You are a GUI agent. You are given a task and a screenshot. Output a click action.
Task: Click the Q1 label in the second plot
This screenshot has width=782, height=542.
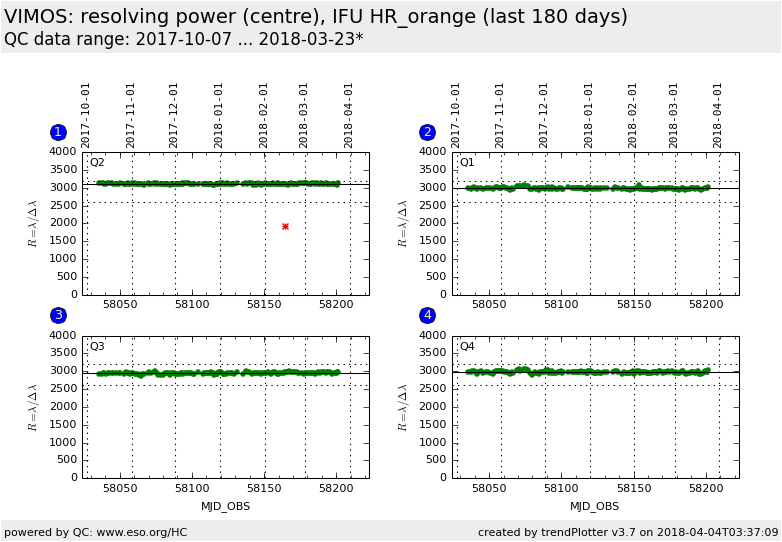467,162
